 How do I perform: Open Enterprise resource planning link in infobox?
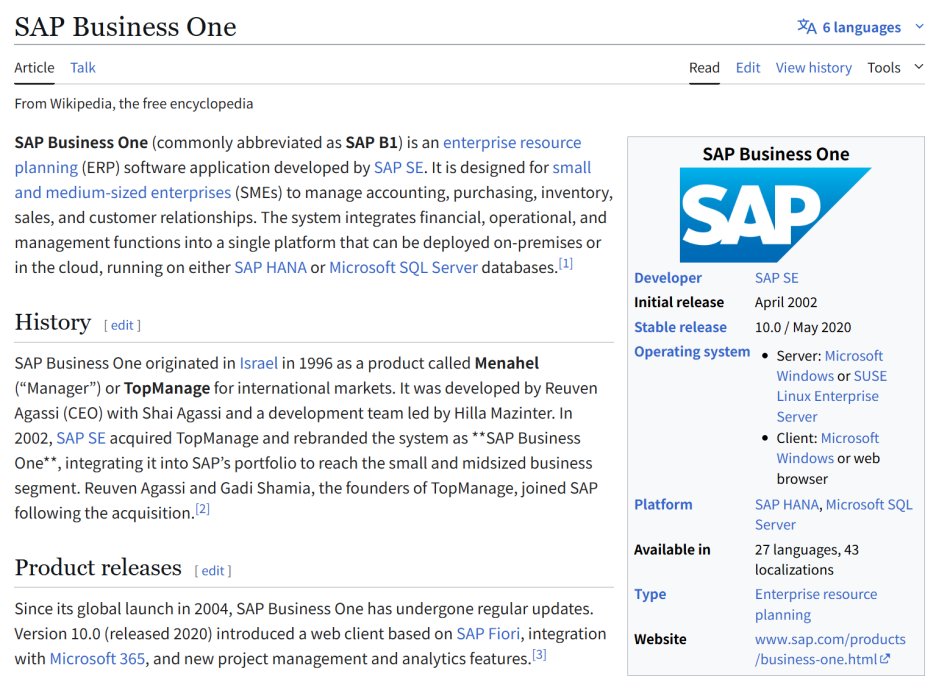tap(815, 604)
